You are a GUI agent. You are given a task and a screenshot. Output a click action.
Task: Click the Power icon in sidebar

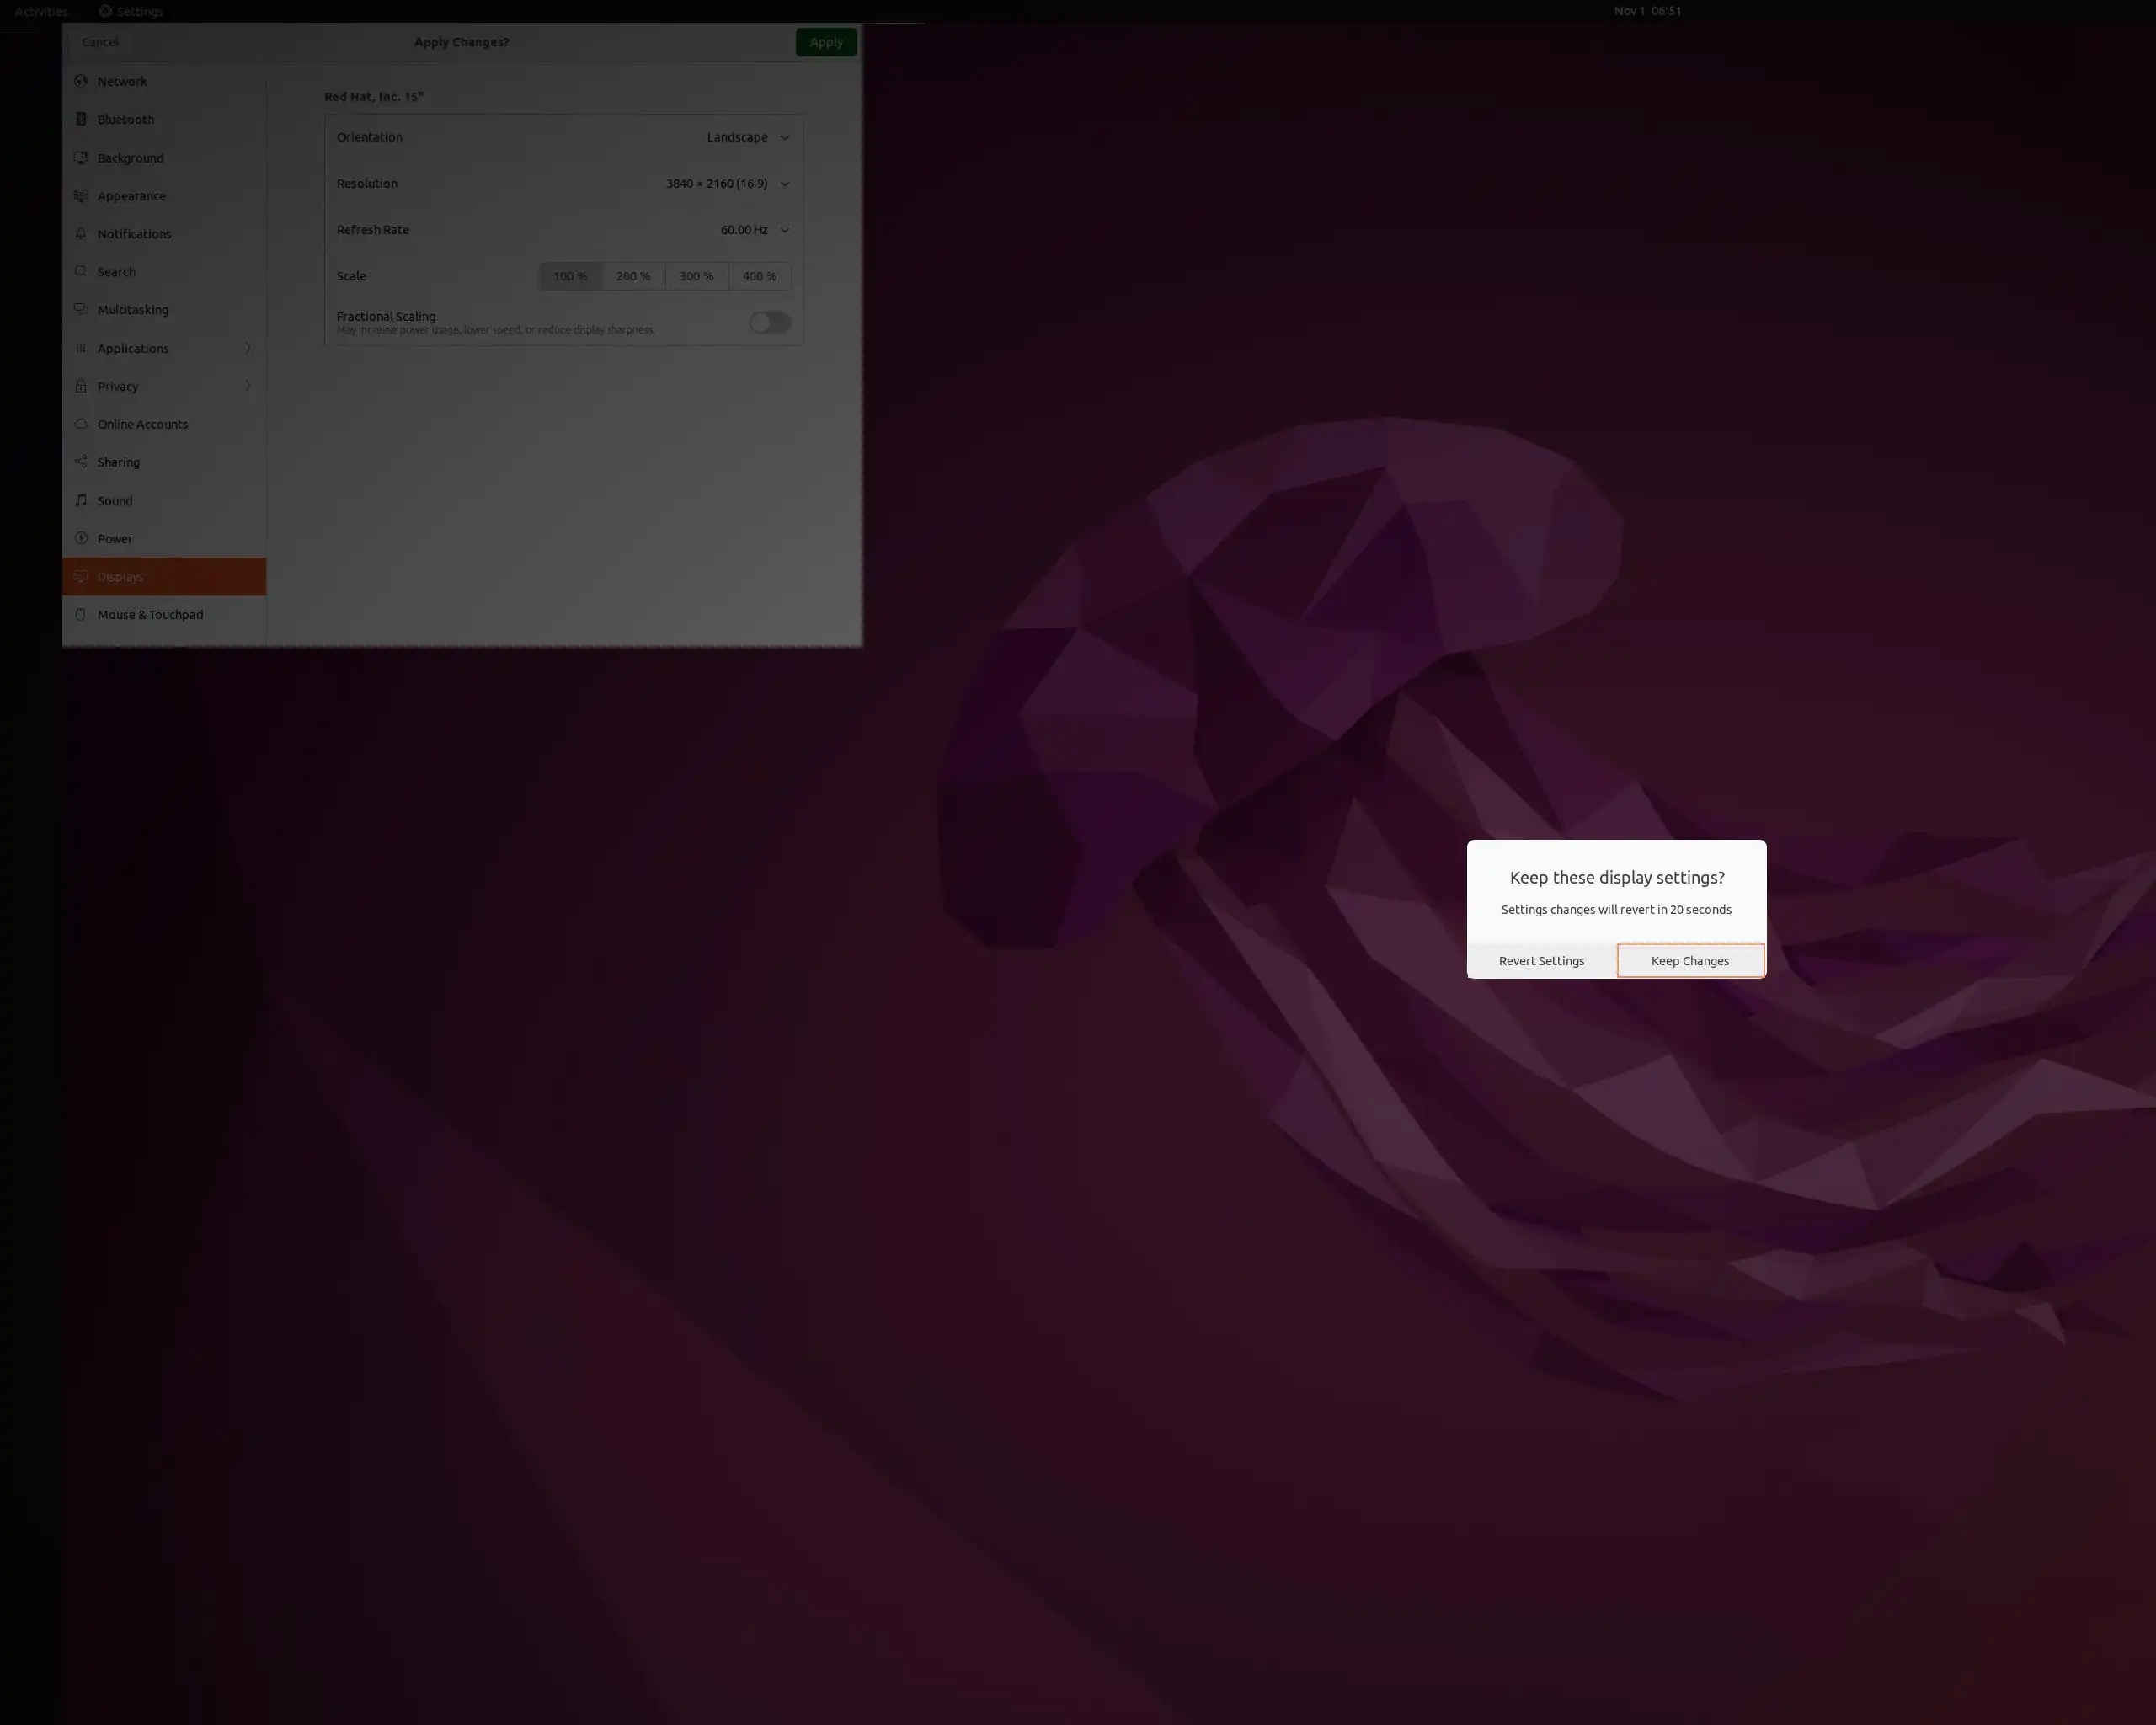click(x=81, y=538)
